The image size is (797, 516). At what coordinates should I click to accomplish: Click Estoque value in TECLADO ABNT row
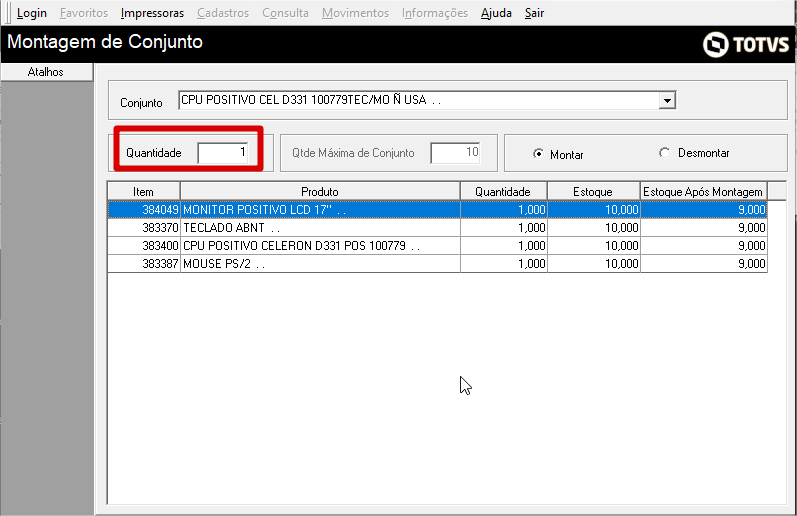621,228
